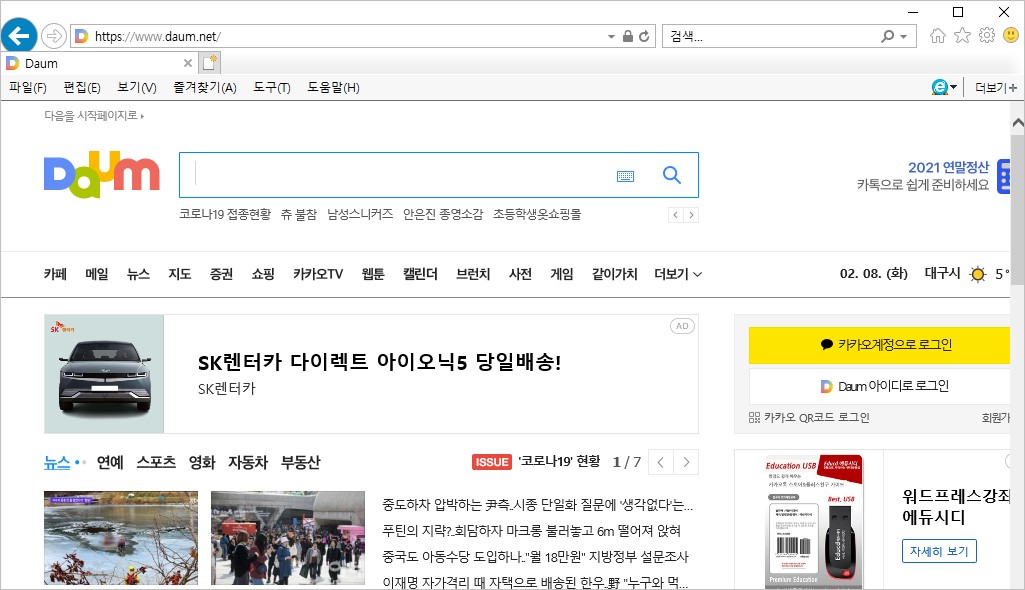Click the AD badge on the banner
Screen dimensions: 1025x590
682,326
